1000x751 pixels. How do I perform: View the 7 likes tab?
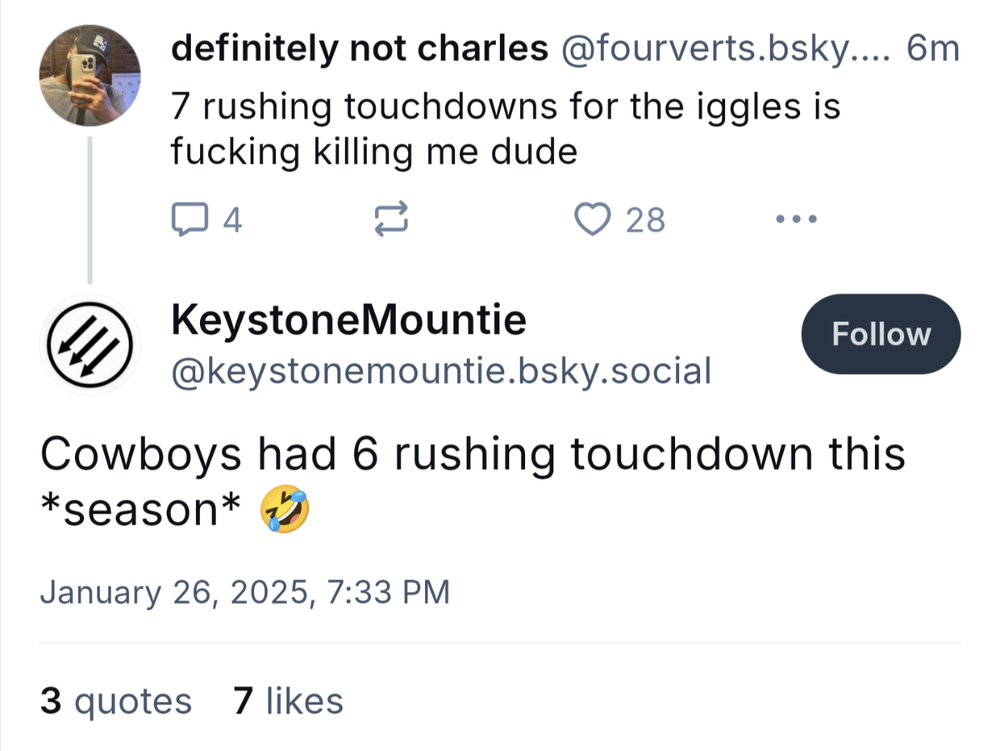(x=288, y=701)
